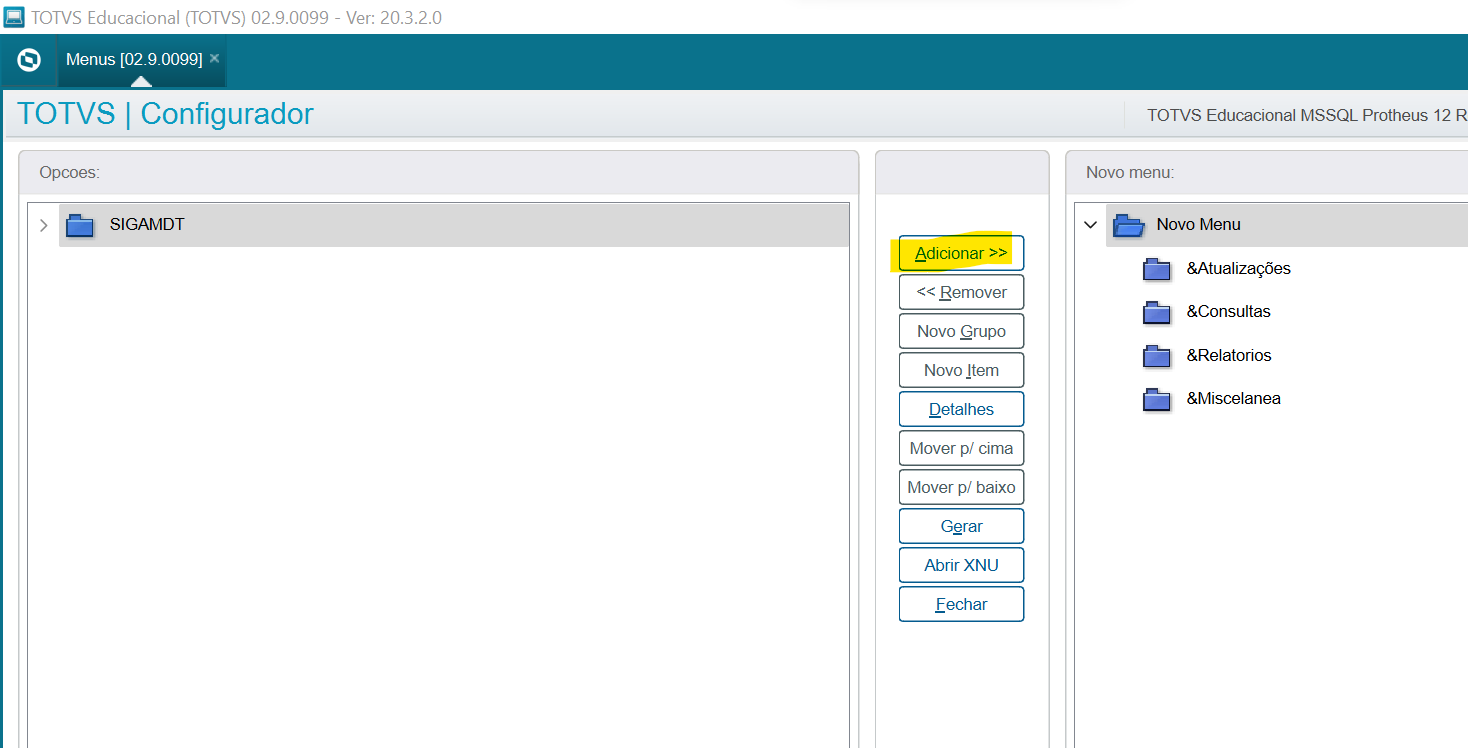Click the << Remover button
This screenshot has width=1468, height=748.
[x=961, y=292]
